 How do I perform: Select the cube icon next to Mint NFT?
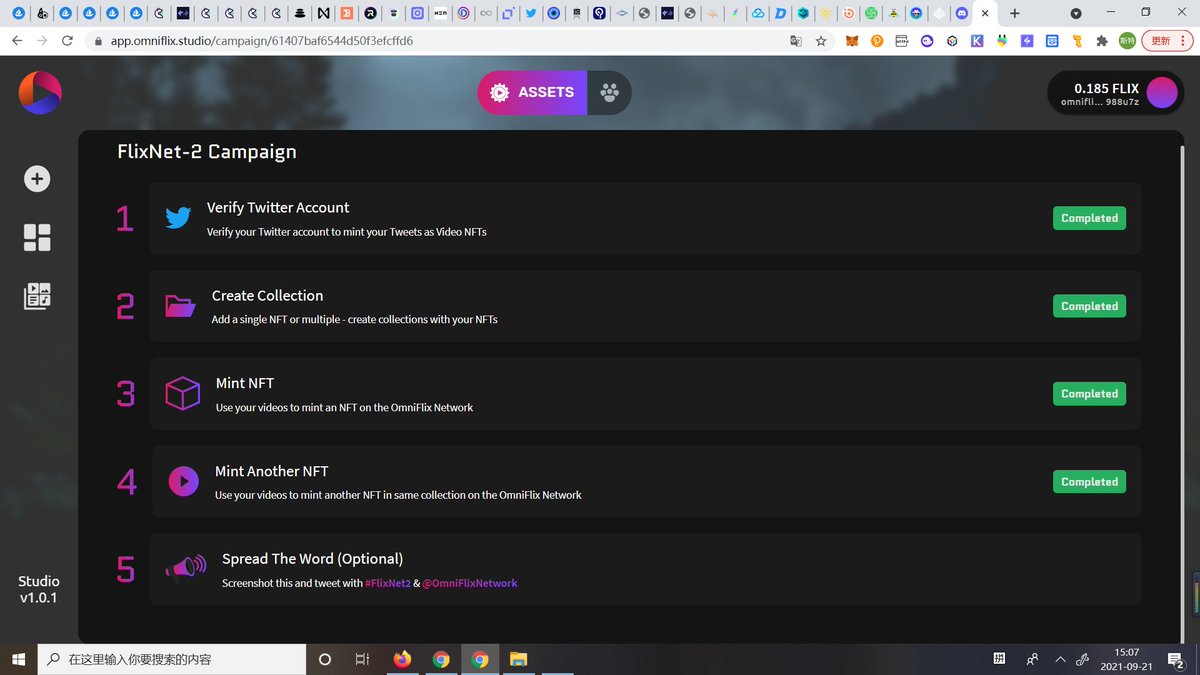point(182,393)
